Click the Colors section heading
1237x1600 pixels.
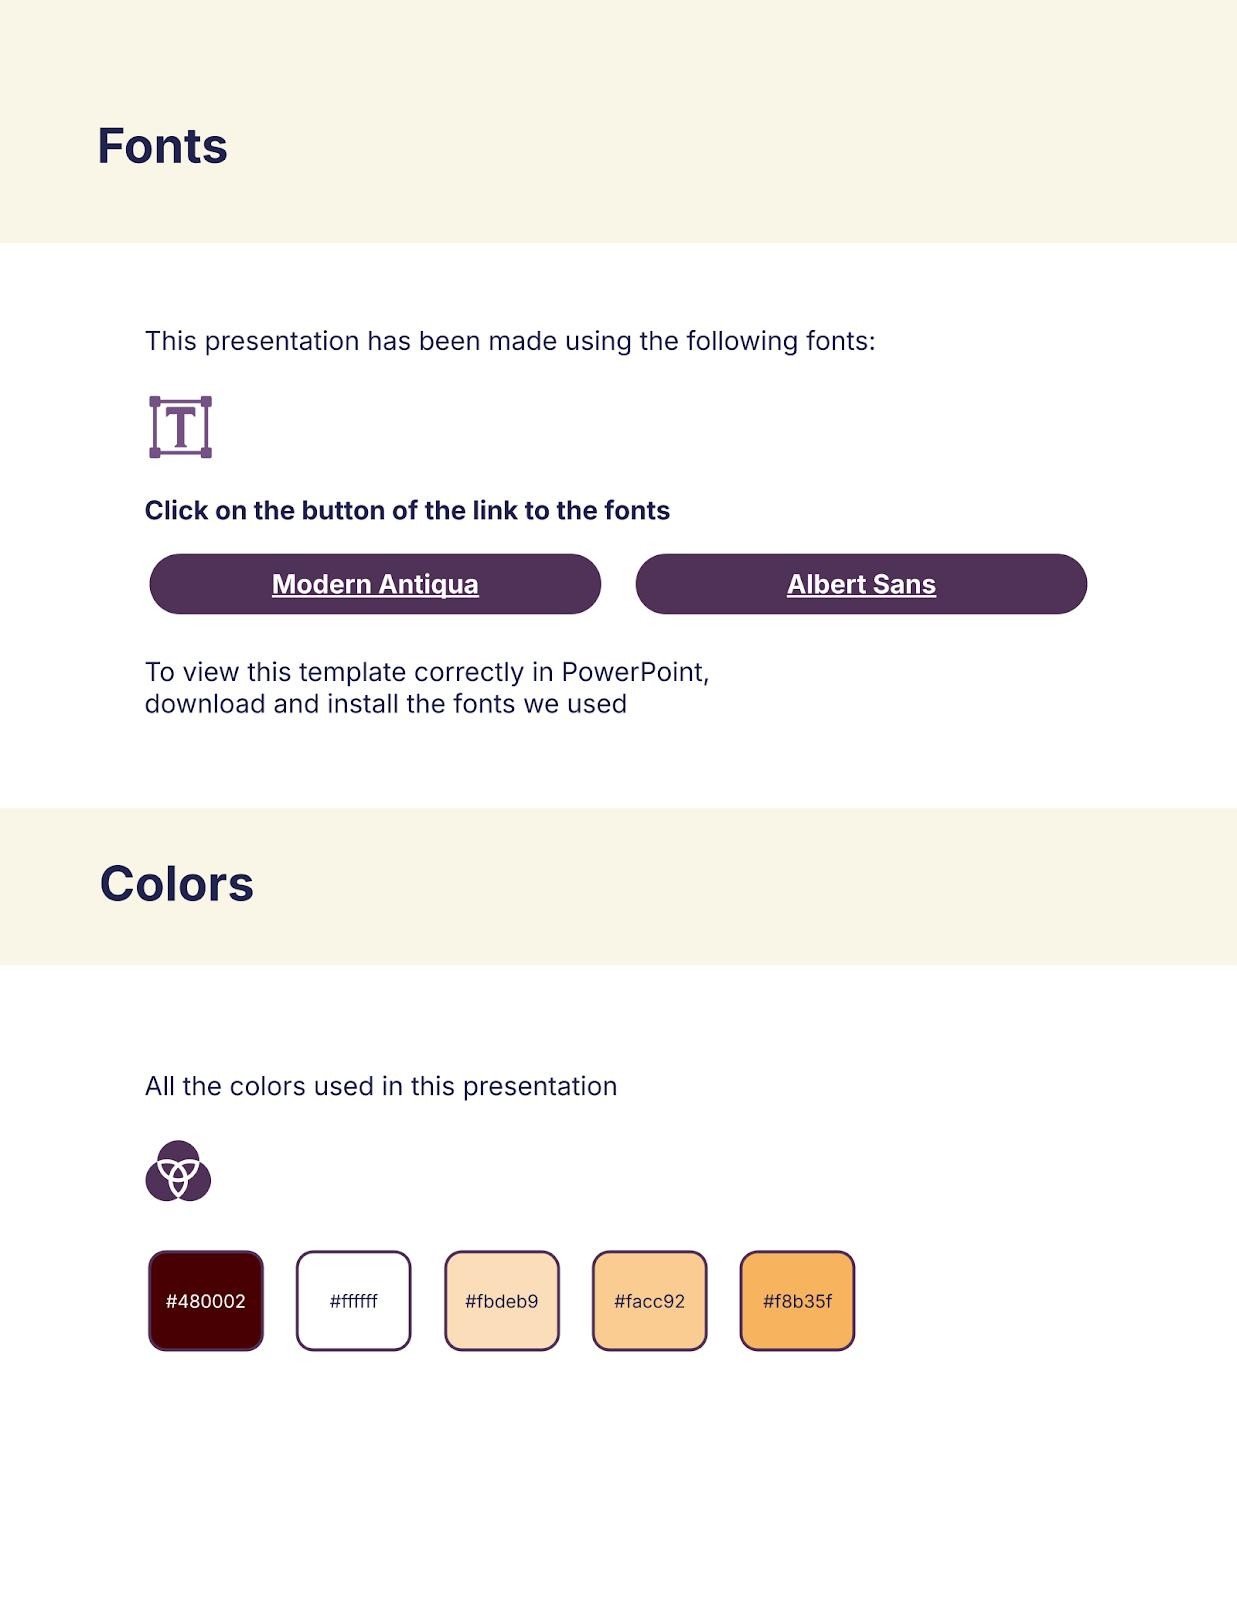tap(177, 884)
